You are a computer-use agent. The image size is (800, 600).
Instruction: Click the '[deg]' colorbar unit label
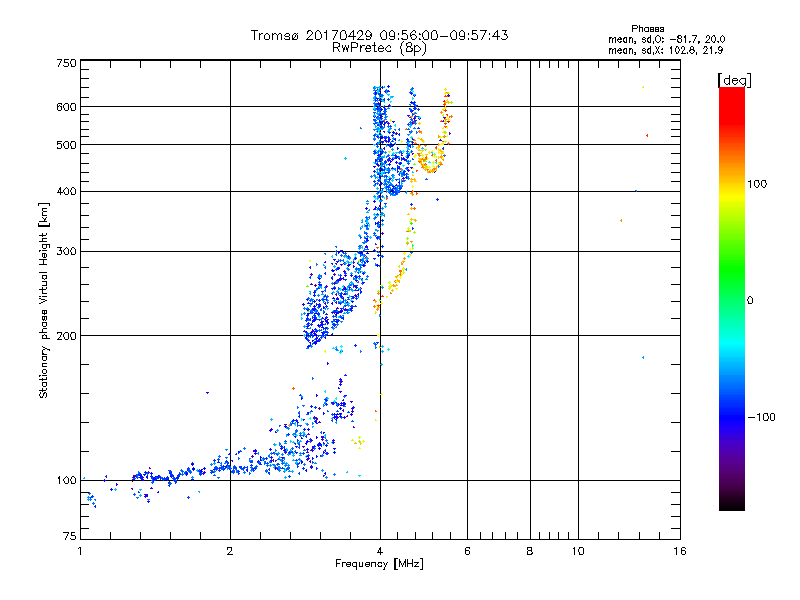(734, 80)
